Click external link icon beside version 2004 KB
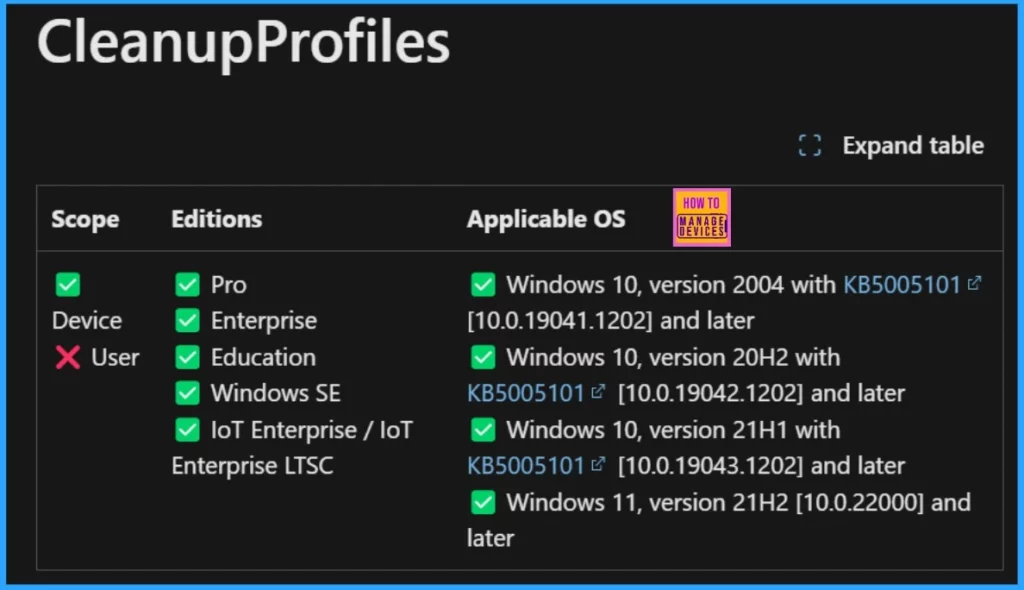Screen dimensions: 1024x590 tap(974, 283)
